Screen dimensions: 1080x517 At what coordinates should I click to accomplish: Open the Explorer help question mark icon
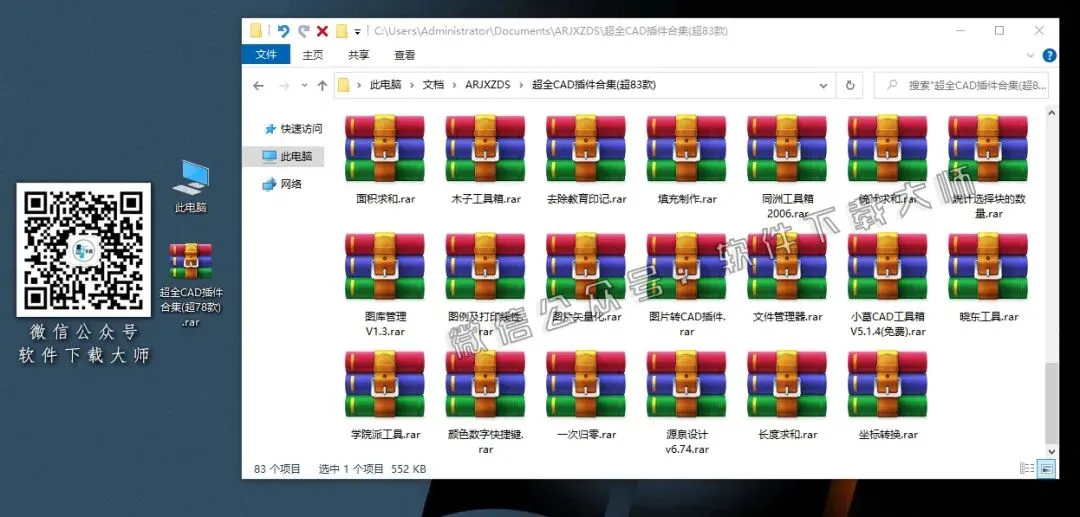click(x=1049, y=55)
